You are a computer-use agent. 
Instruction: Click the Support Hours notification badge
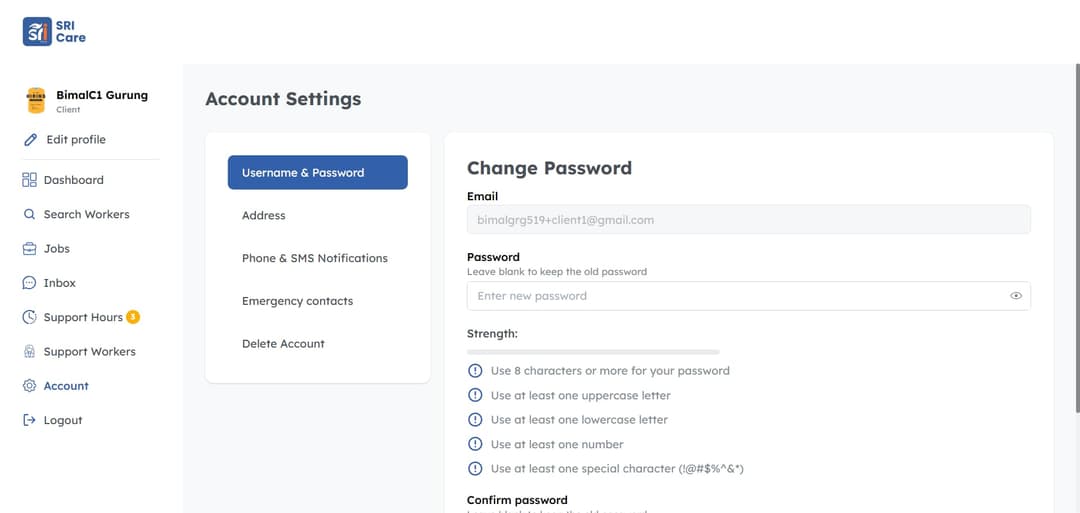(133, 317)
